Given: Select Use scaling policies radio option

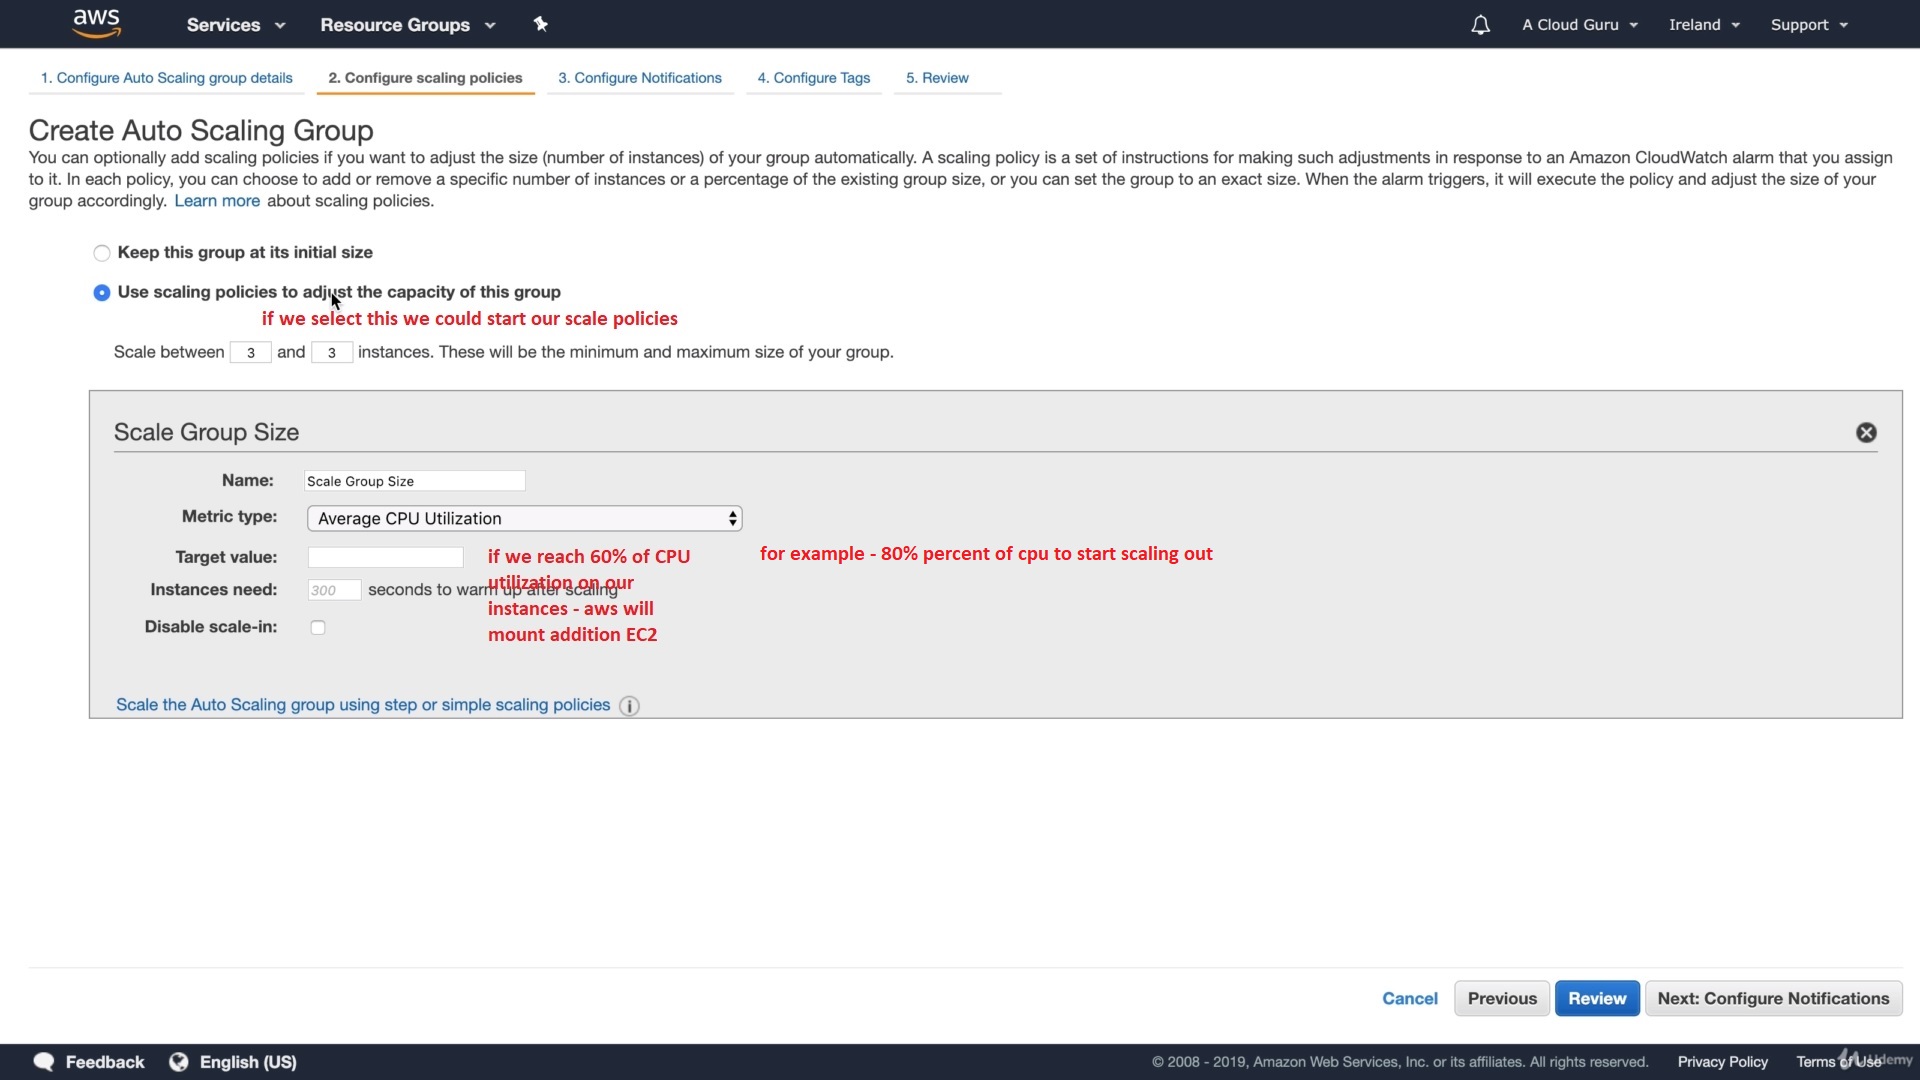Looking at the screenshot, I should click(102, 293).
